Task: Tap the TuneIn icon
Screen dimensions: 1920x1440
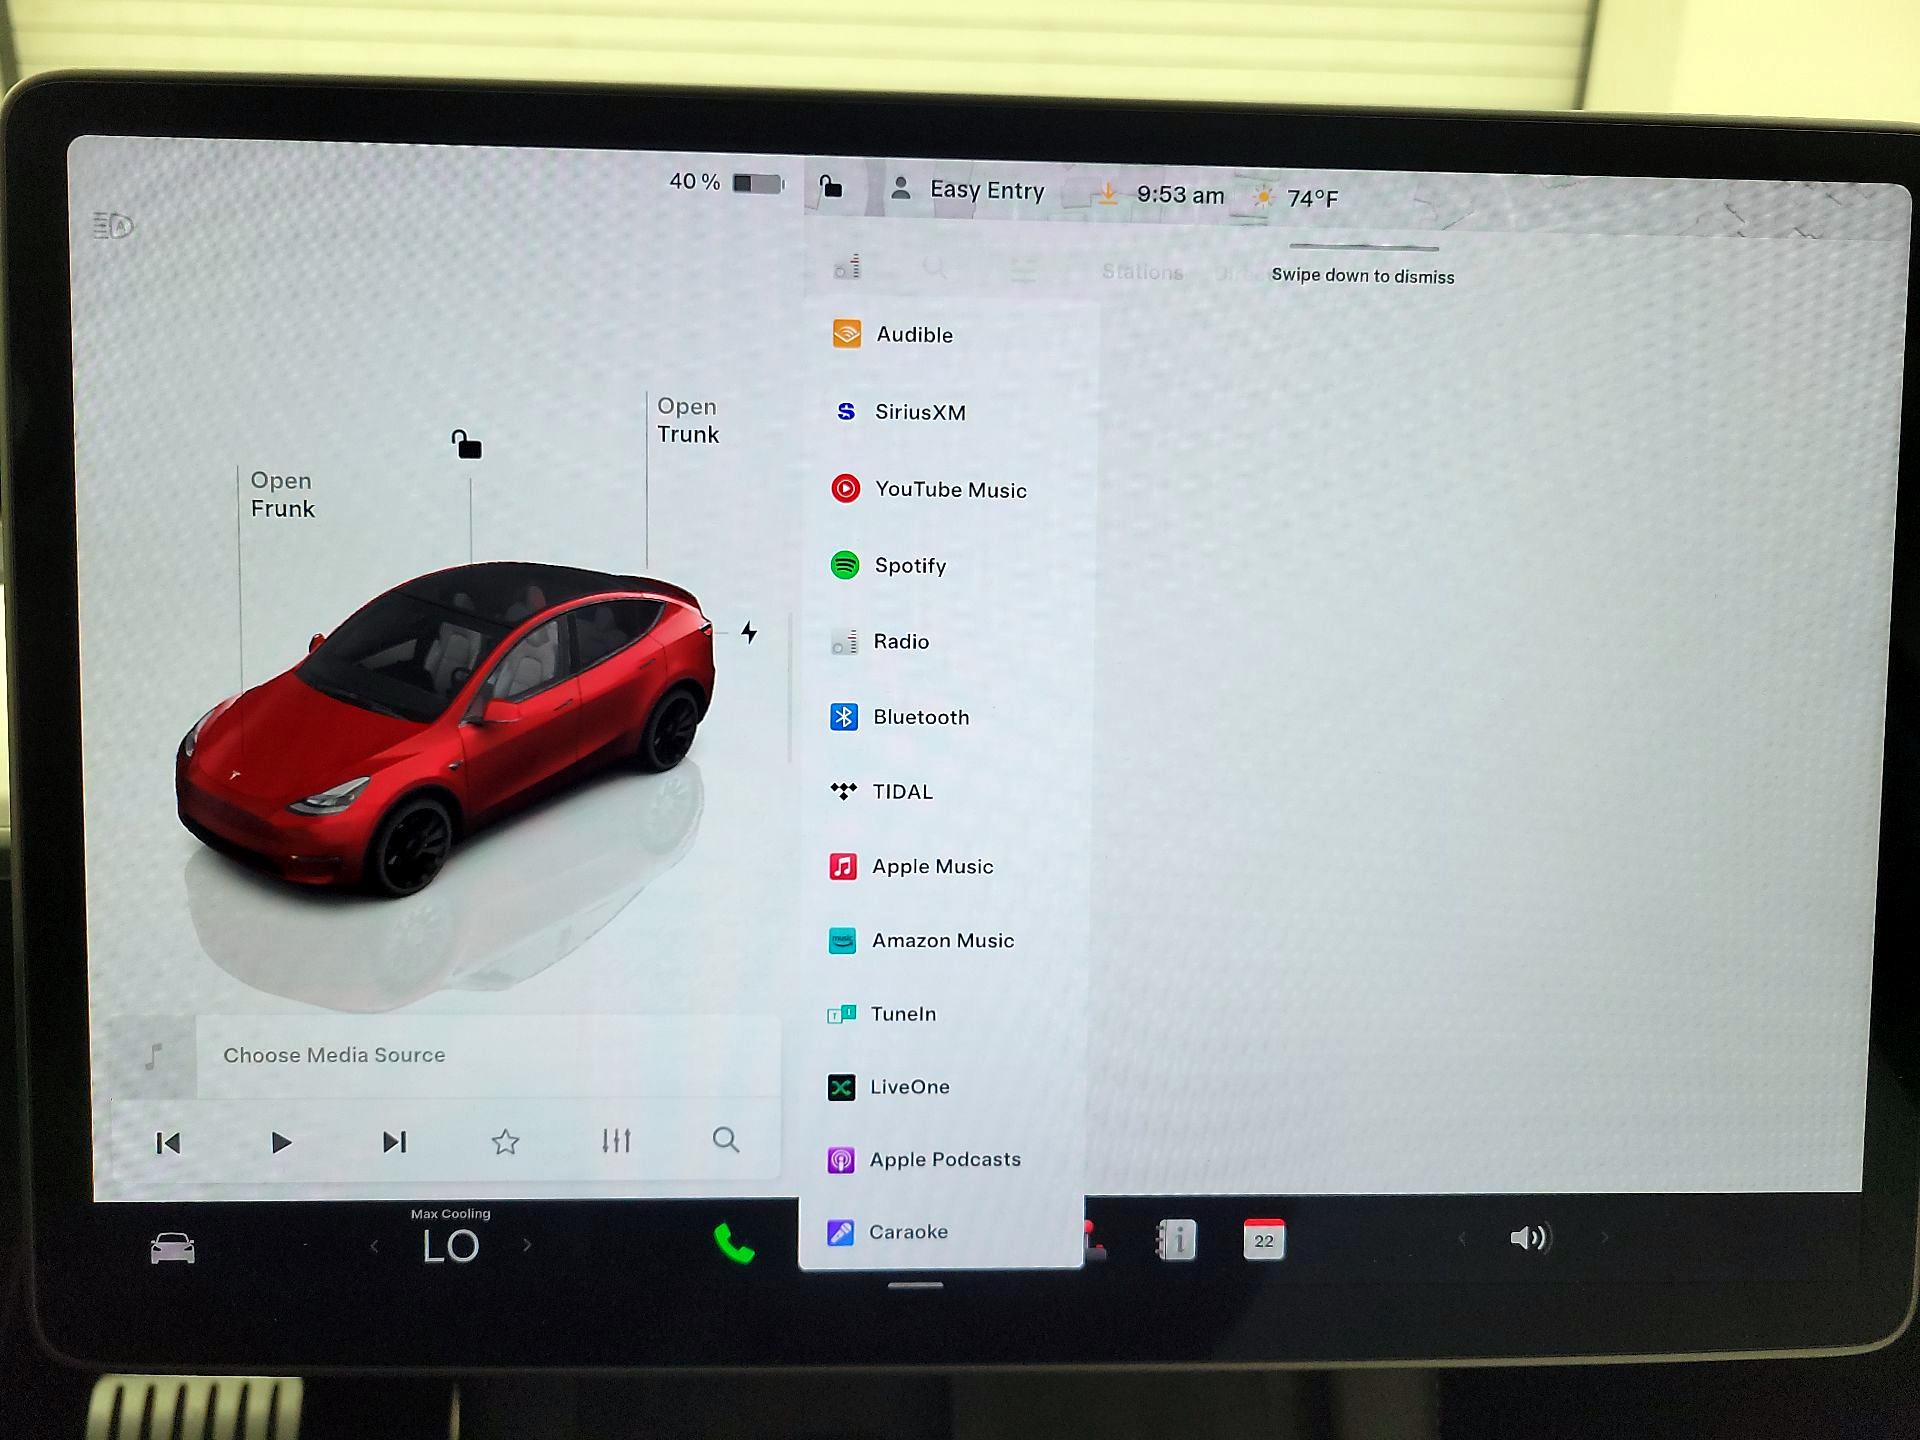Action: pos(841,1014)
